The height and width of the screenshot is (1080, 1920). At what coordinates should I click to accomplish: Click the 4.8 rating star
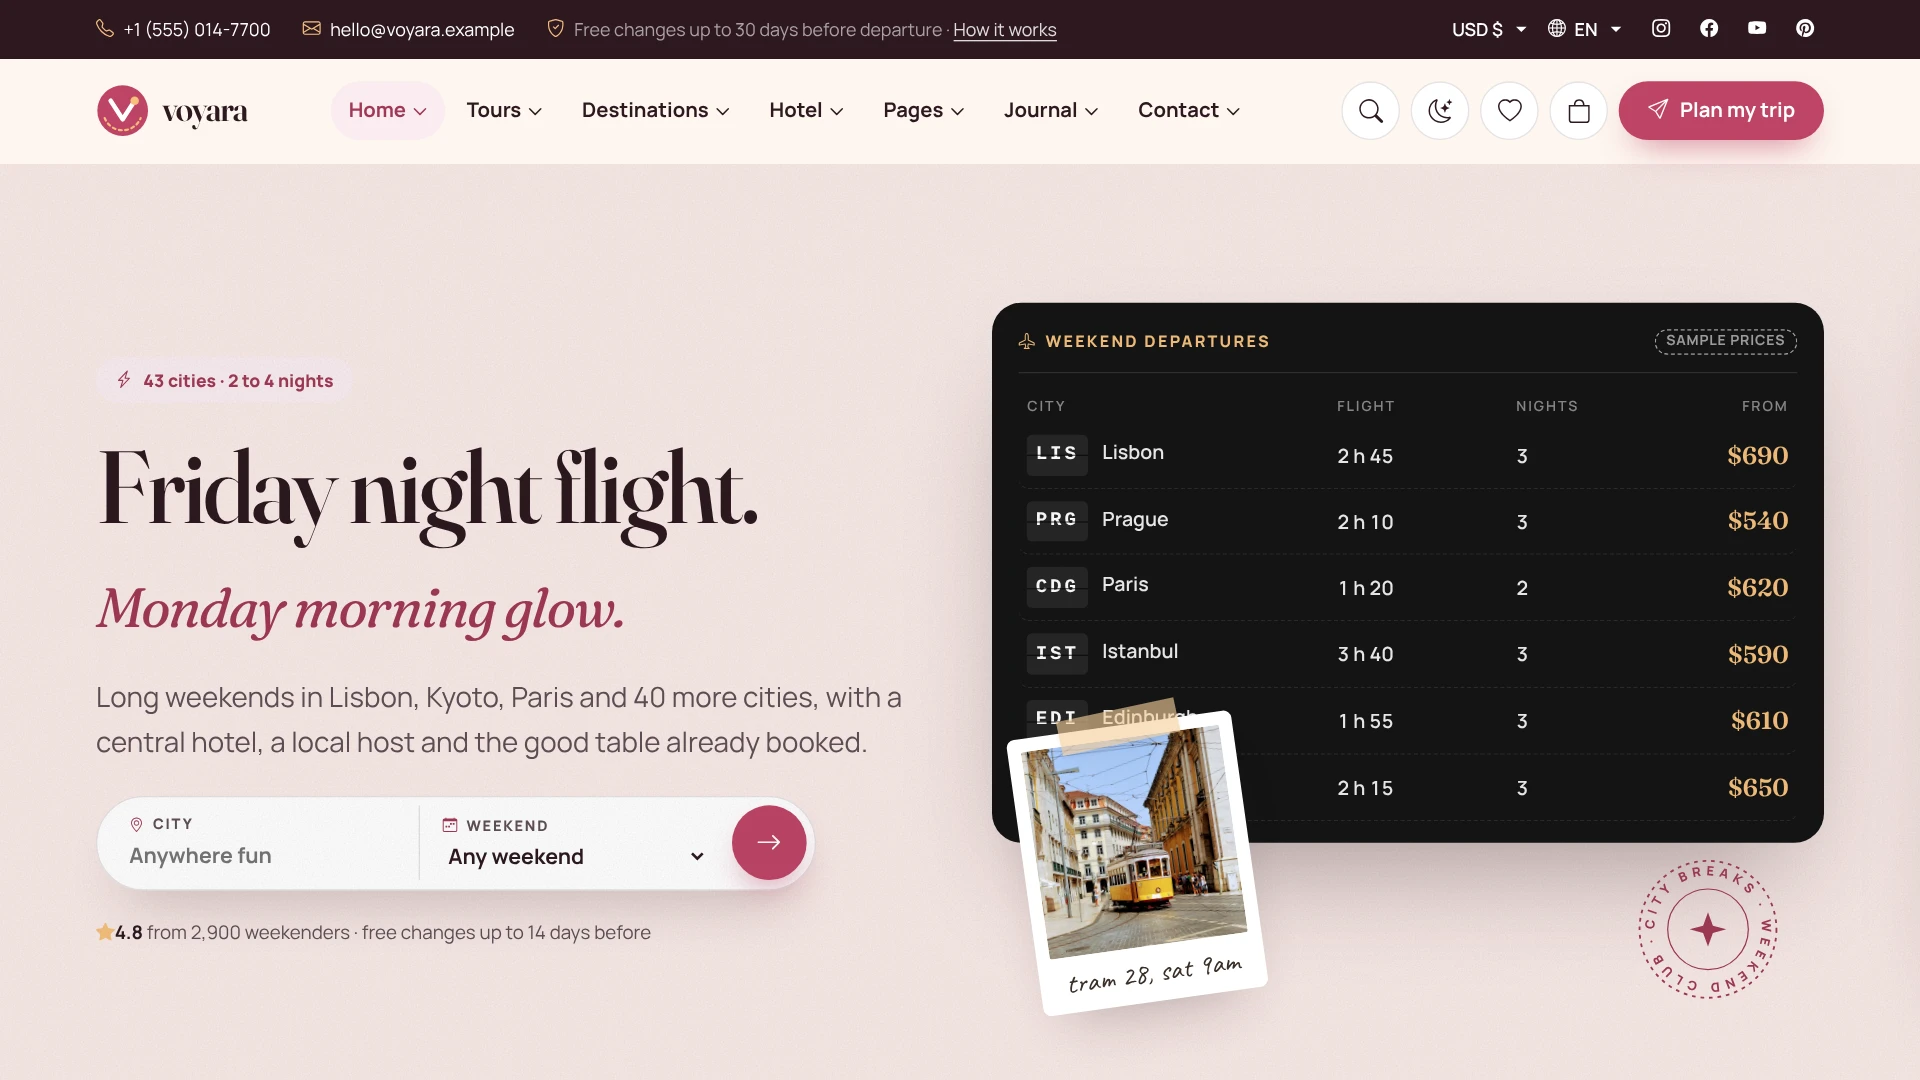click(x=105, y=932)
